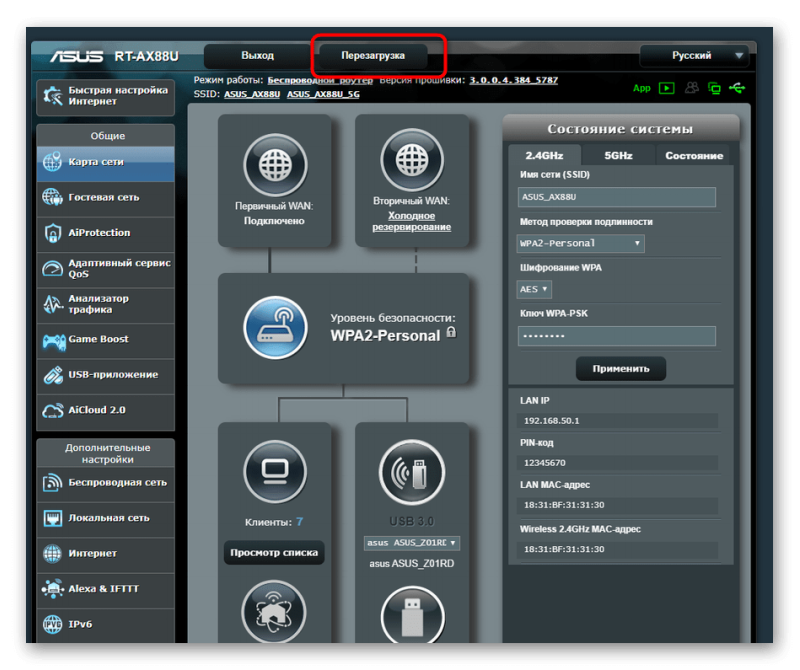Switch to the 5GHz tab
Viewport: 800px width, 670px height.
[x=618, y=156]
